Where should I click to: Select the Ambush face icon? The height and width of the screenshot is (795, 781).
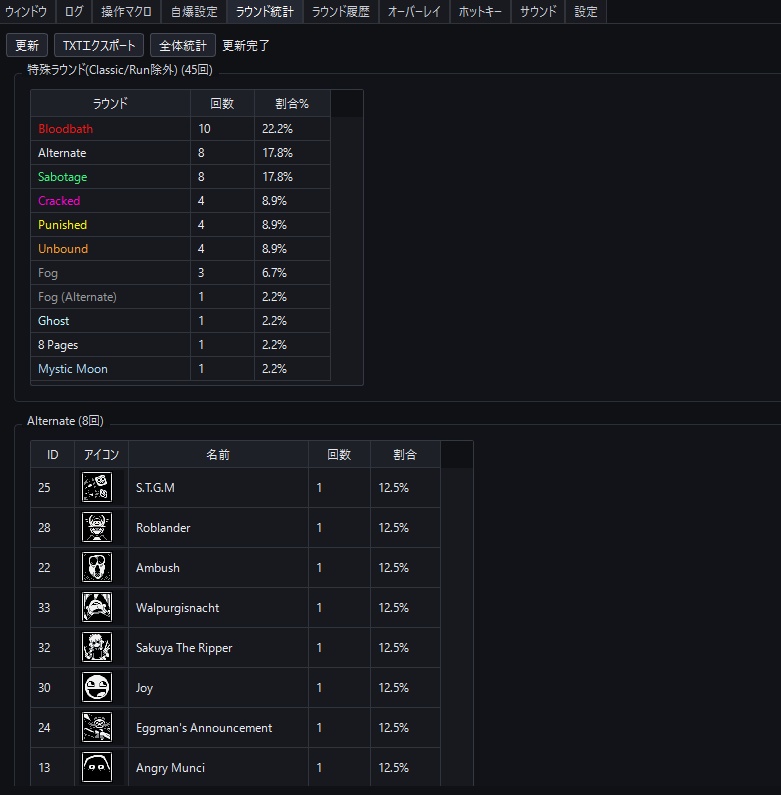(x=97, y=567)
